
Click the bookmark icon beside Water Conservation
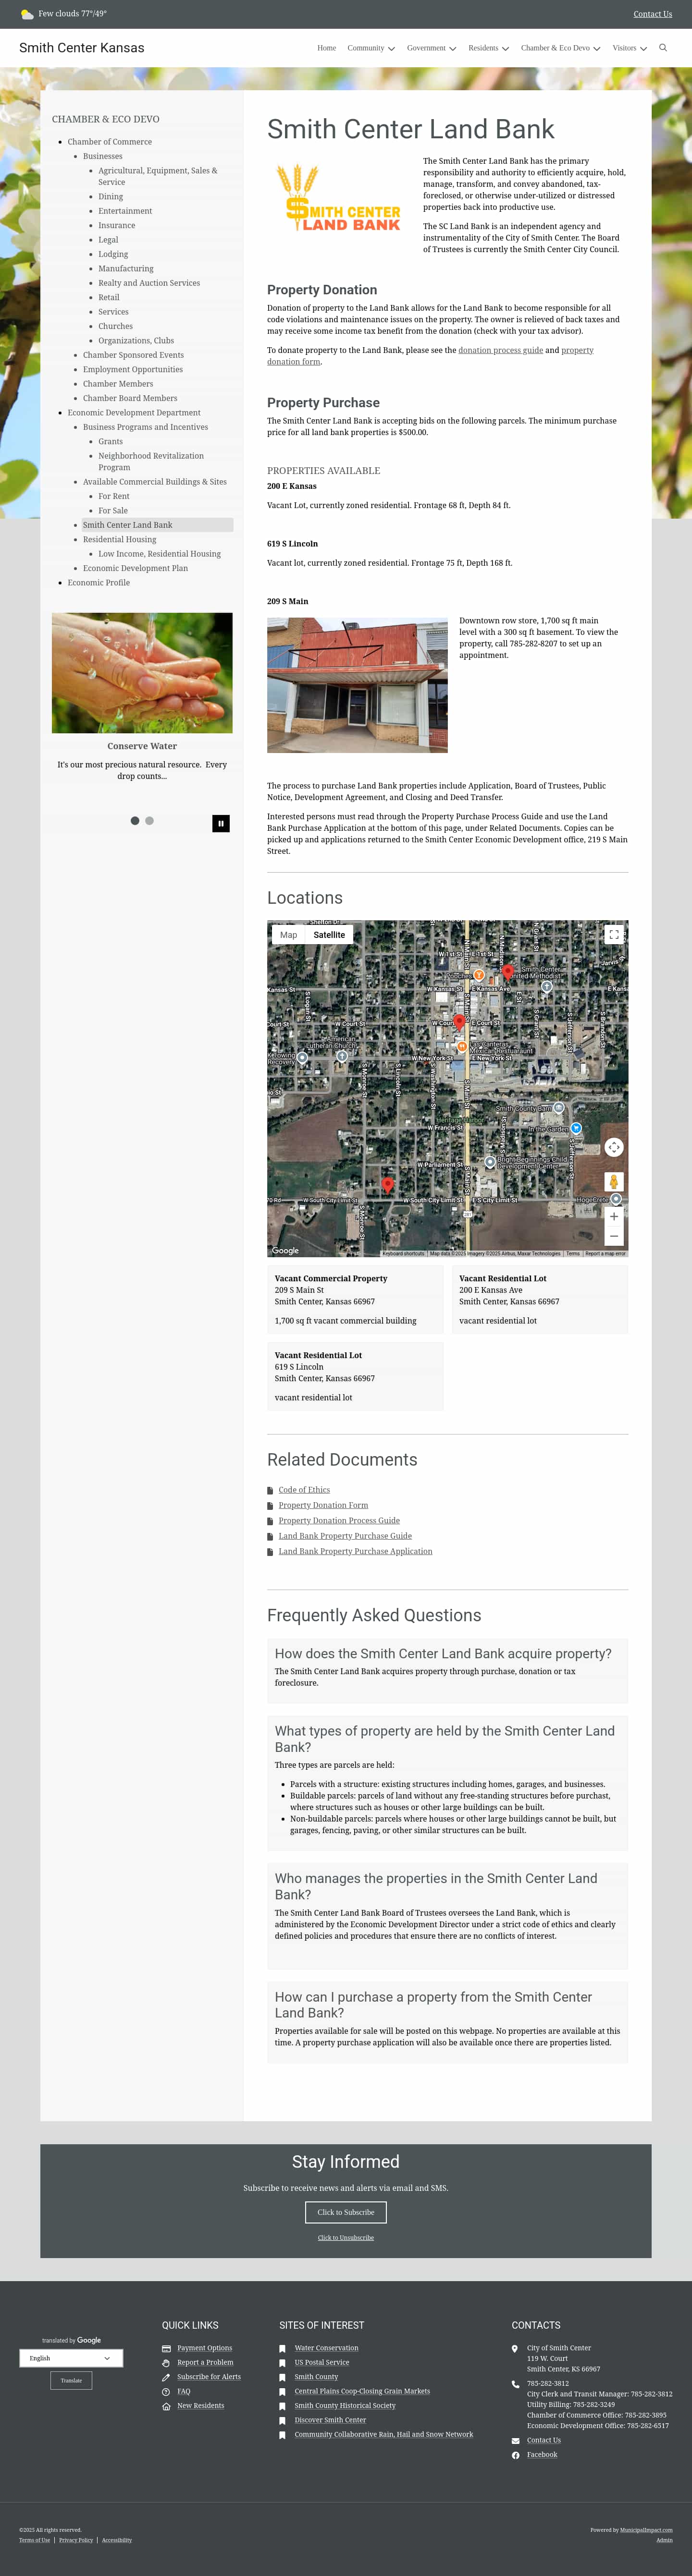(282, 2348)
